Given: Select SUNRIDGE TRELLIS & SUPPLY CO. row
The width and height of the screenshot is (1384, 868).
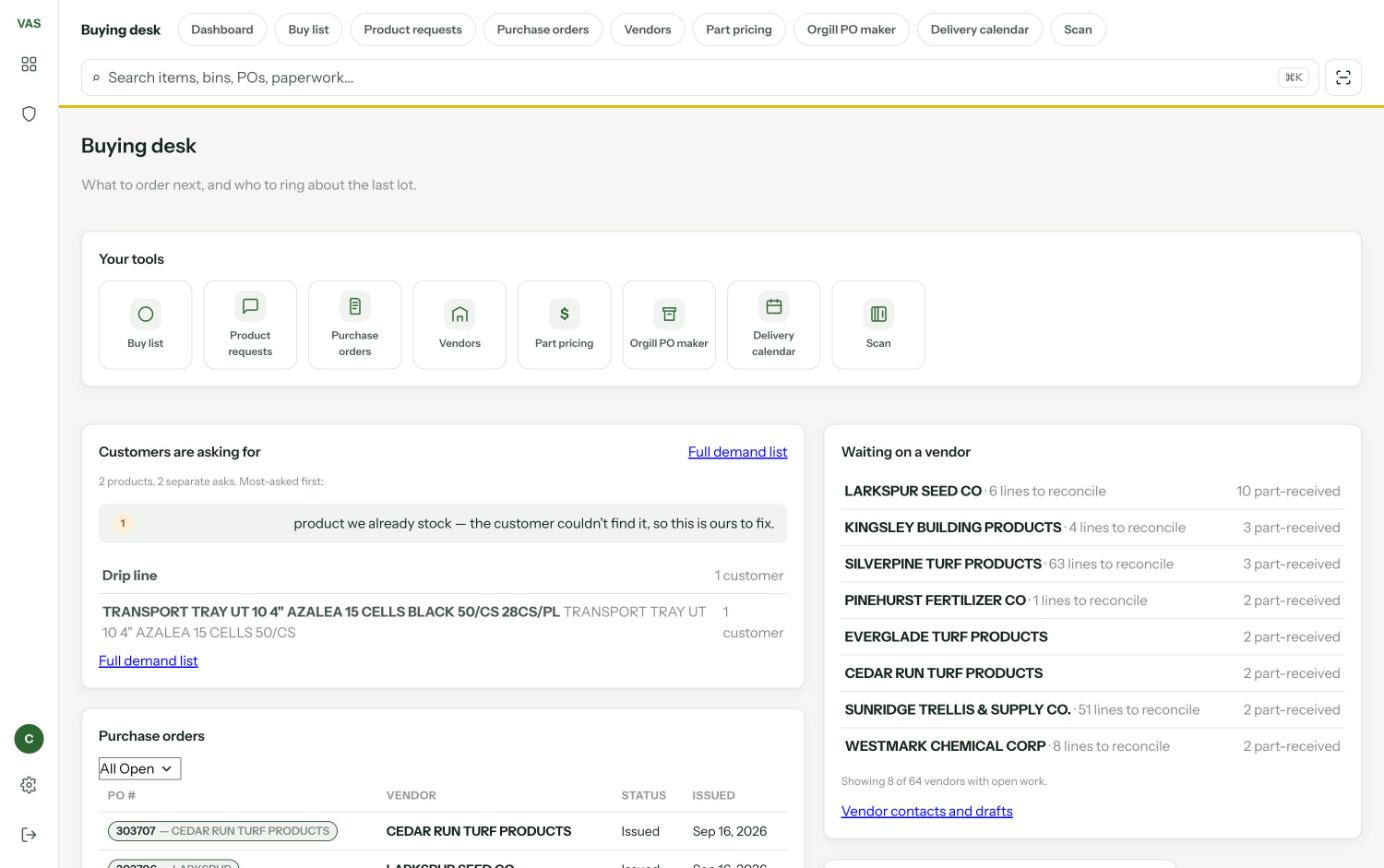Looking at the screenshot, I should (x=1092, y=710).
